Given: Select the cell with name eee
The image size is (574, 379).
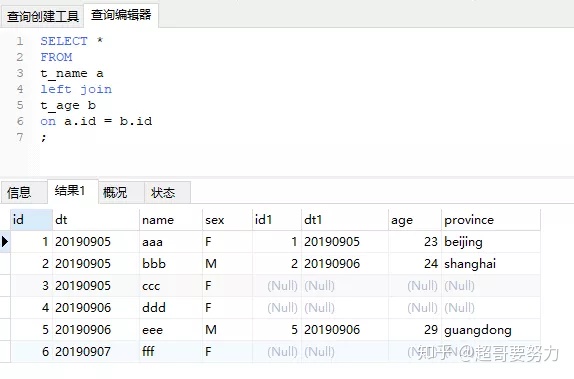Looking at the screenshot, I should click(171, 330).
